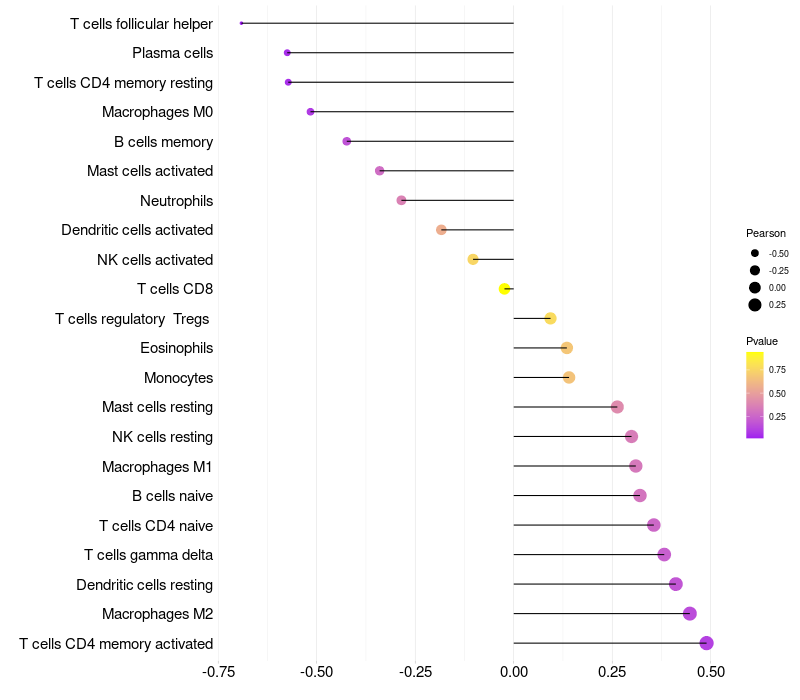Select the Plasma cells lollipop dot

click(287, 52)
